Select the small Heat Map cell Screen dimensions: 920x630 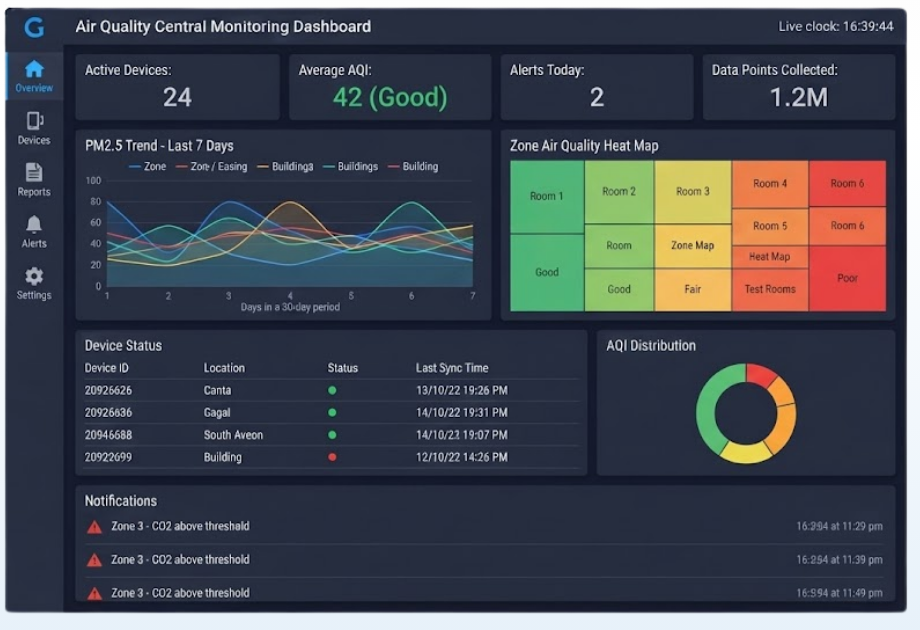pos(770,256)
